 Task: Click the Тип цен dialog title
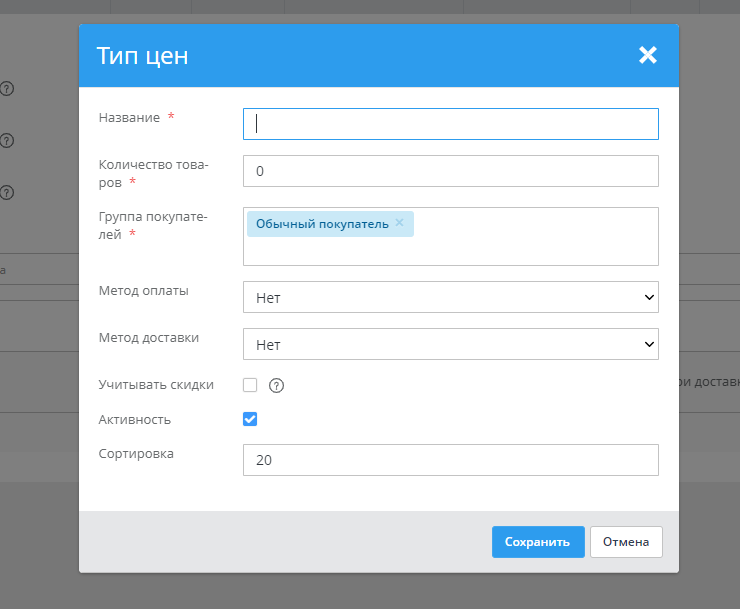[x=142, y=56]
